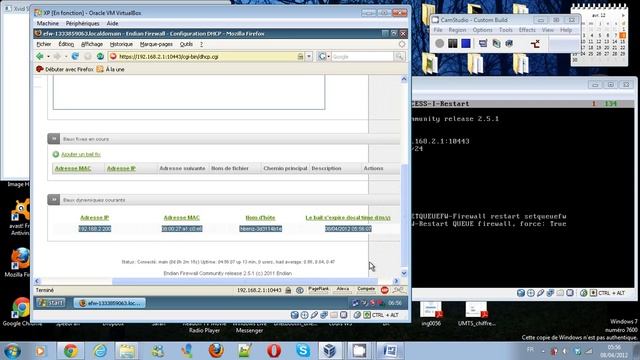Select the dynamic lease hostname cell
The image size is (640, 360).
pyautogui.click(x=260, y=229)
